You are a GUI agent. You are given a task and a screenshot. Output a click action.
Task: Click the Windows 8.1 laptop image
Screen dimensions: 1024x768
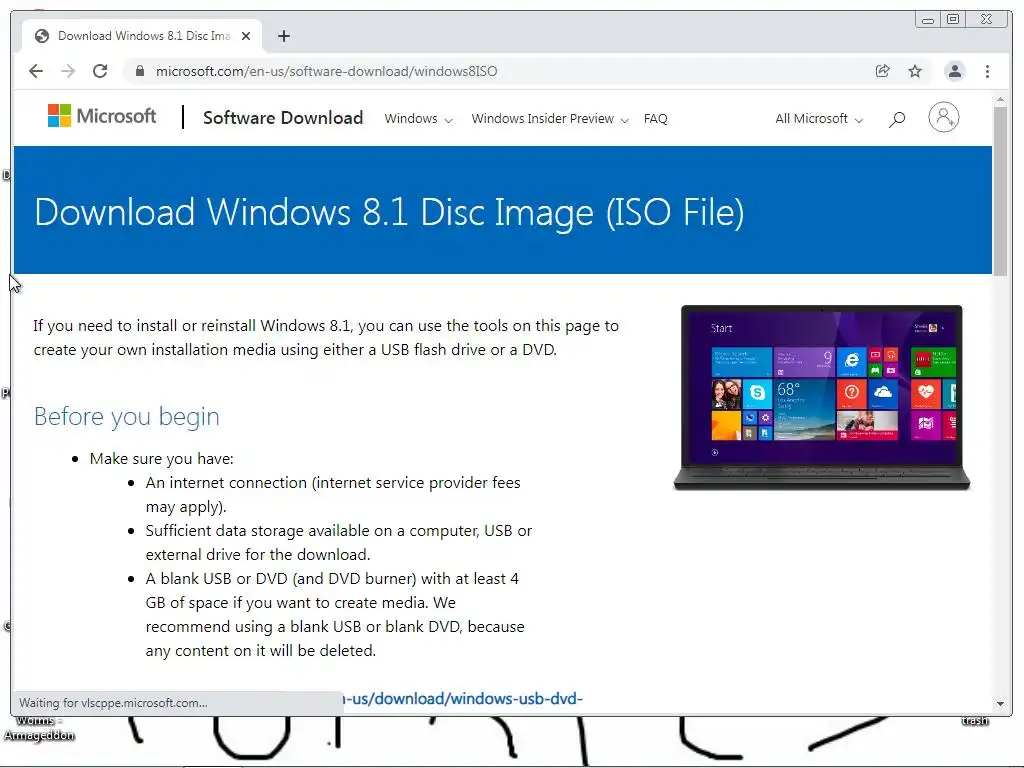pos(822,397)
